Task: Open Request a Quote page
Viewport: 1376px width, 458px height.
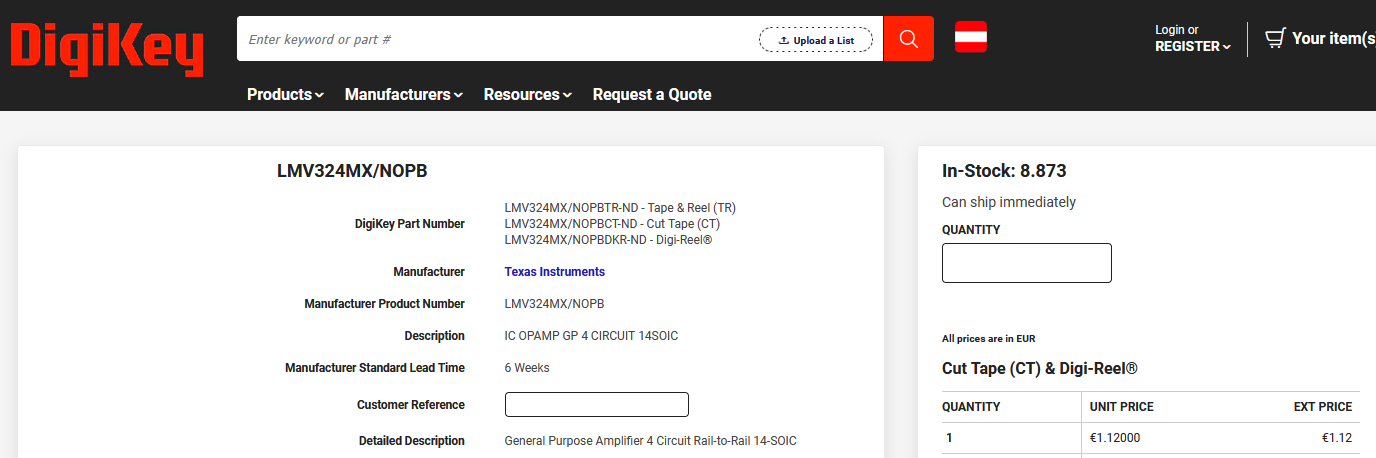Action: coord(652,94)
